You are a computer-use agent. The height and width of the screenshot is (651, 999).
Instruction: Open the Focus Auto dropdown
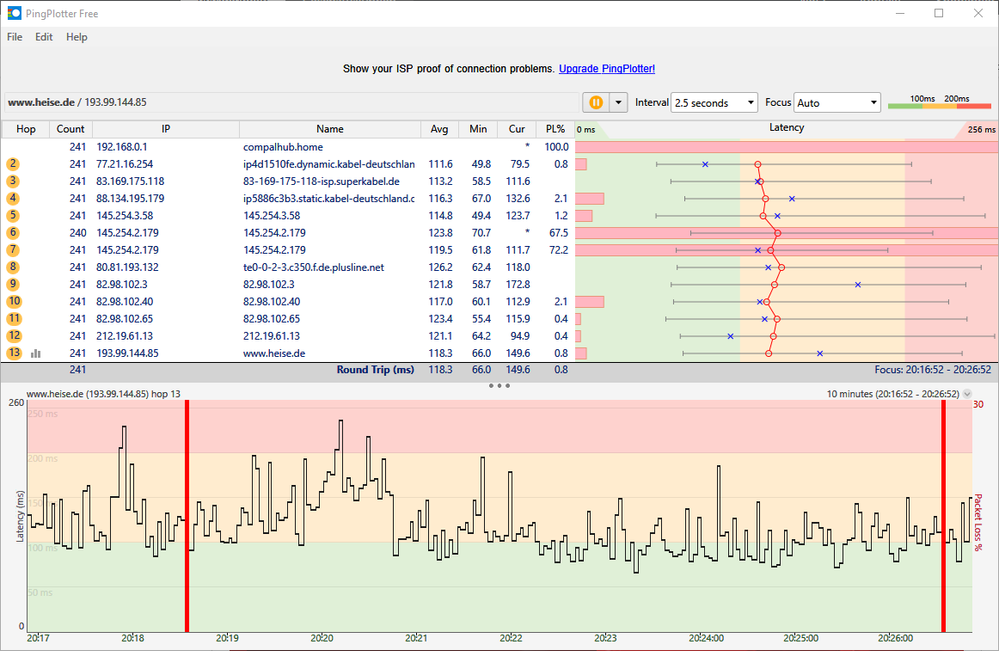point(837,103)
